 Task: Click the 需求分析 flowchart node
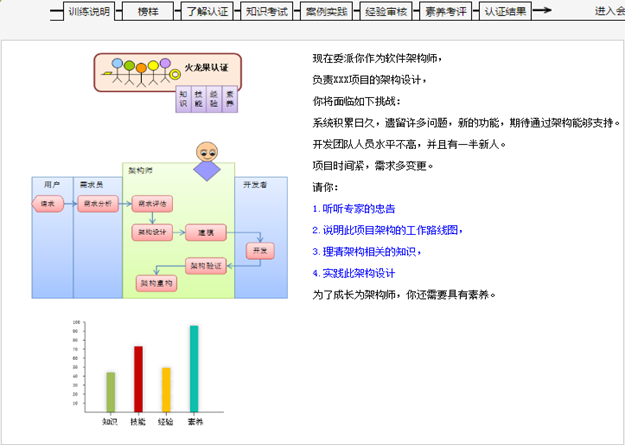pos(98,204)
